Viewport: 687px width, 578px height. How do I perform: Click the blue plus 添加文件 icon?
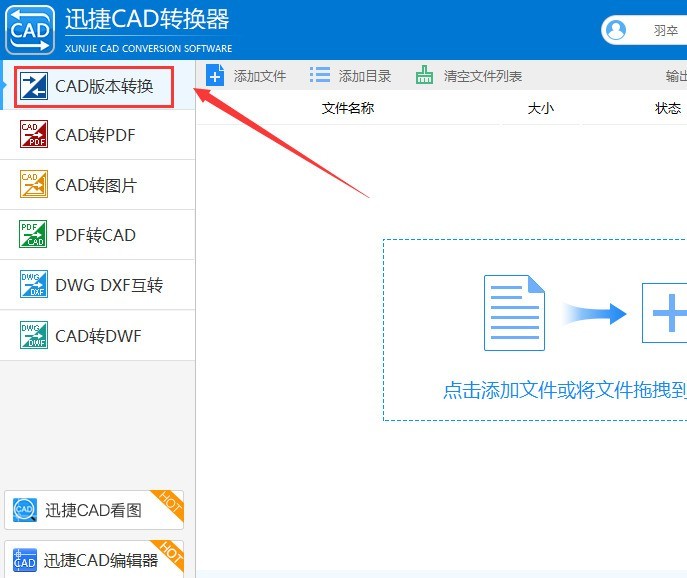[x=215, y=75]
